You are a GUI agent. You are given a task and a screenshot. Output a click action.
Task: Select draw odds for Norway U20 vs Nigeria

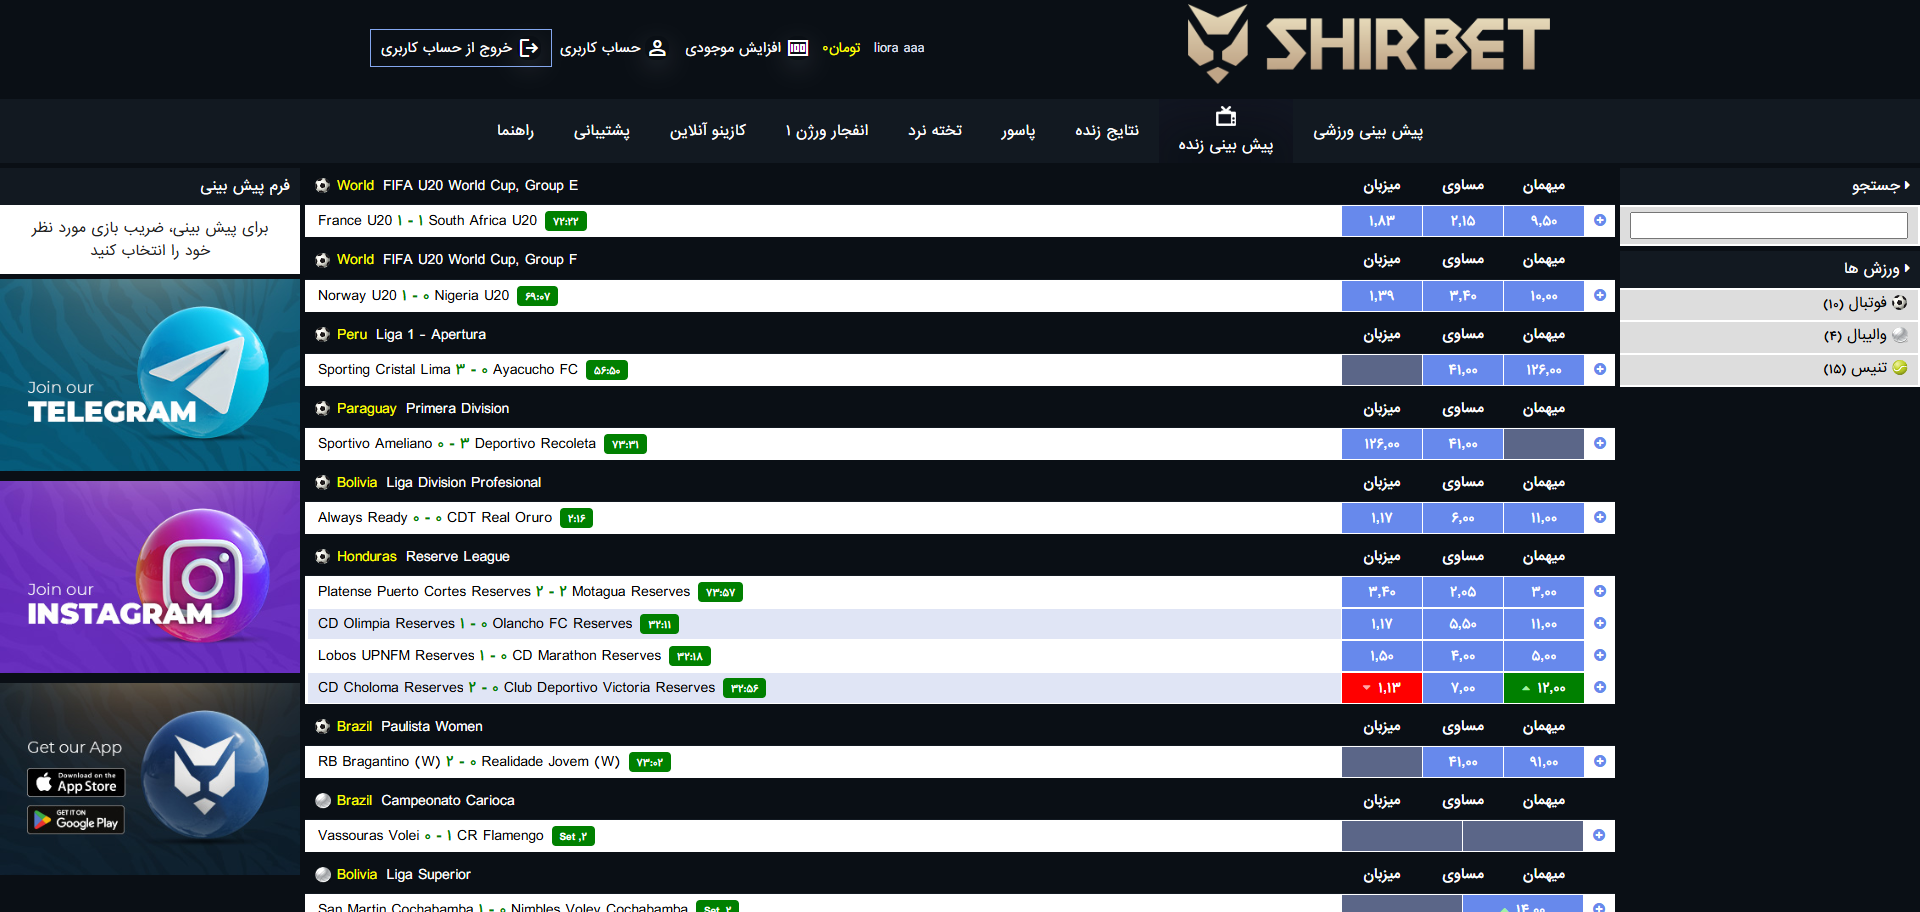pyautogui.click(x=1462, y=296)
